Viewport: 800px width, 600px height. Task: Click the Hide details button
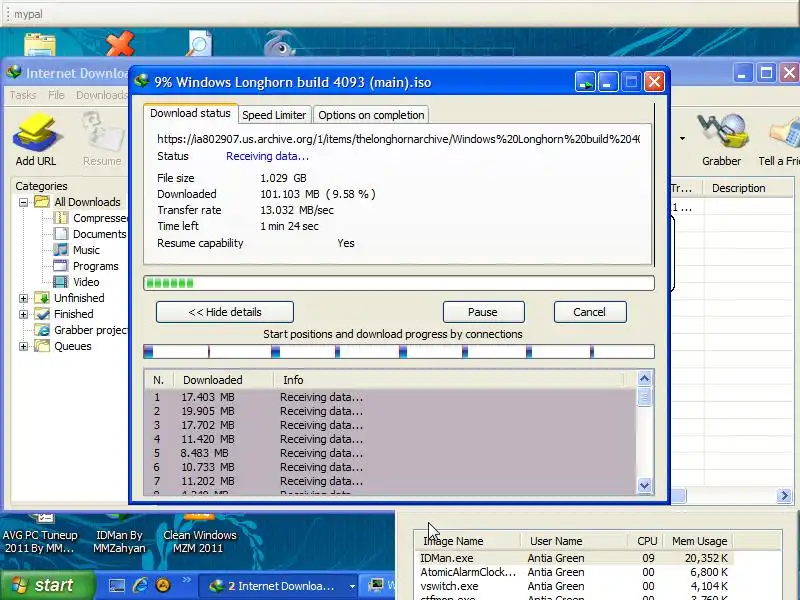(x=225, y=312)
